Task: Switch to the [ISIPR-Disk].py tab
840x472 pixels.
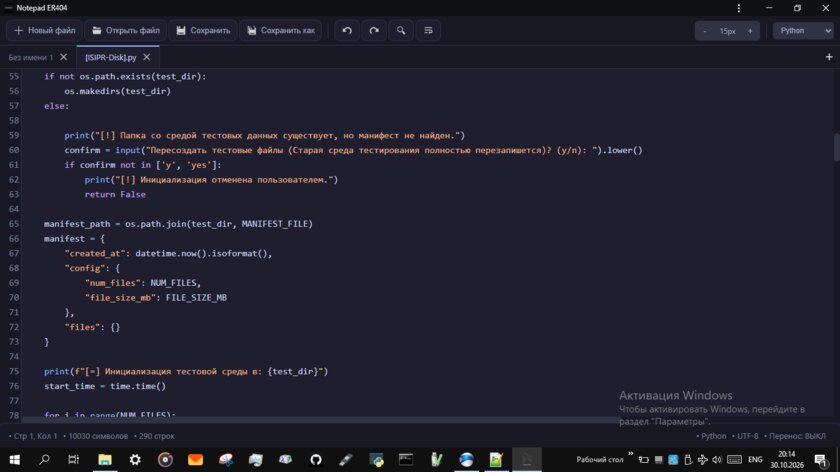Action: coord(111,57)
